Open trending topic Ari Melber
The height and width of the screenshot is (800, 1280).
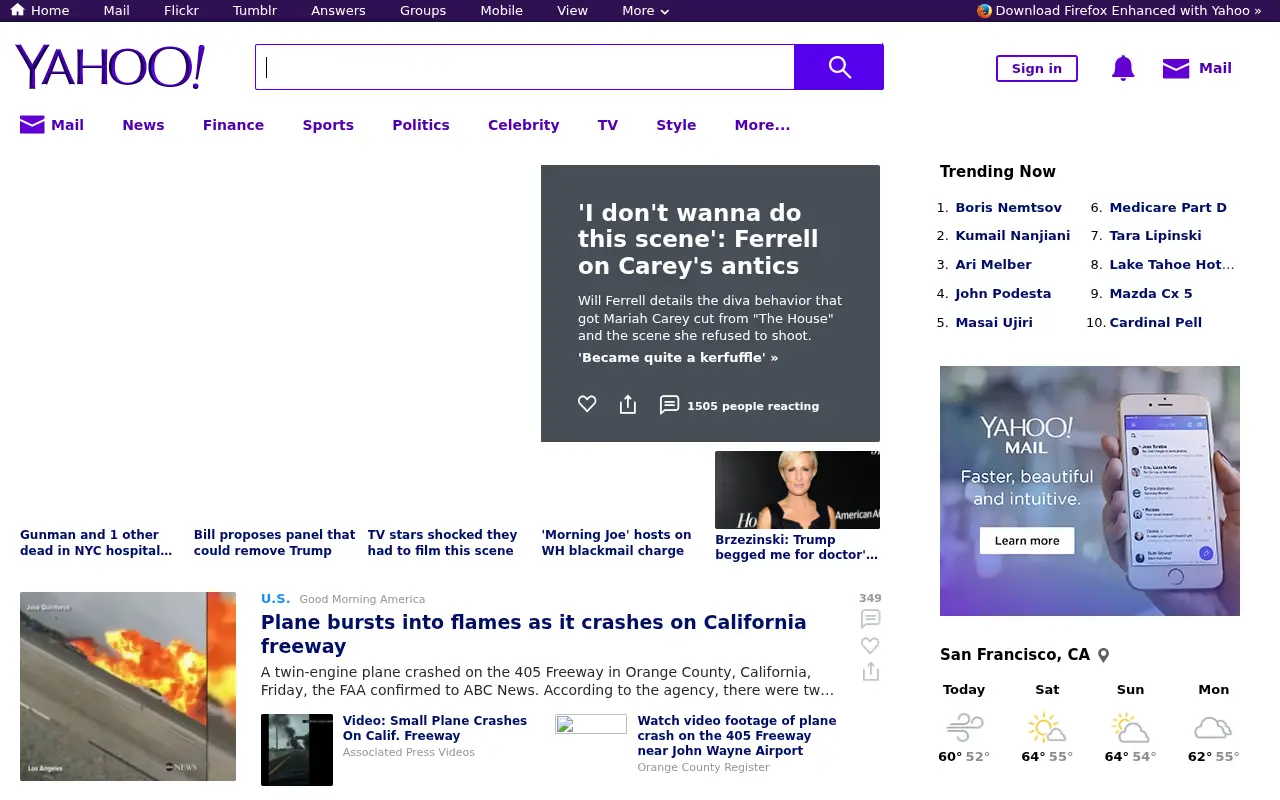(x=993, y=265)
